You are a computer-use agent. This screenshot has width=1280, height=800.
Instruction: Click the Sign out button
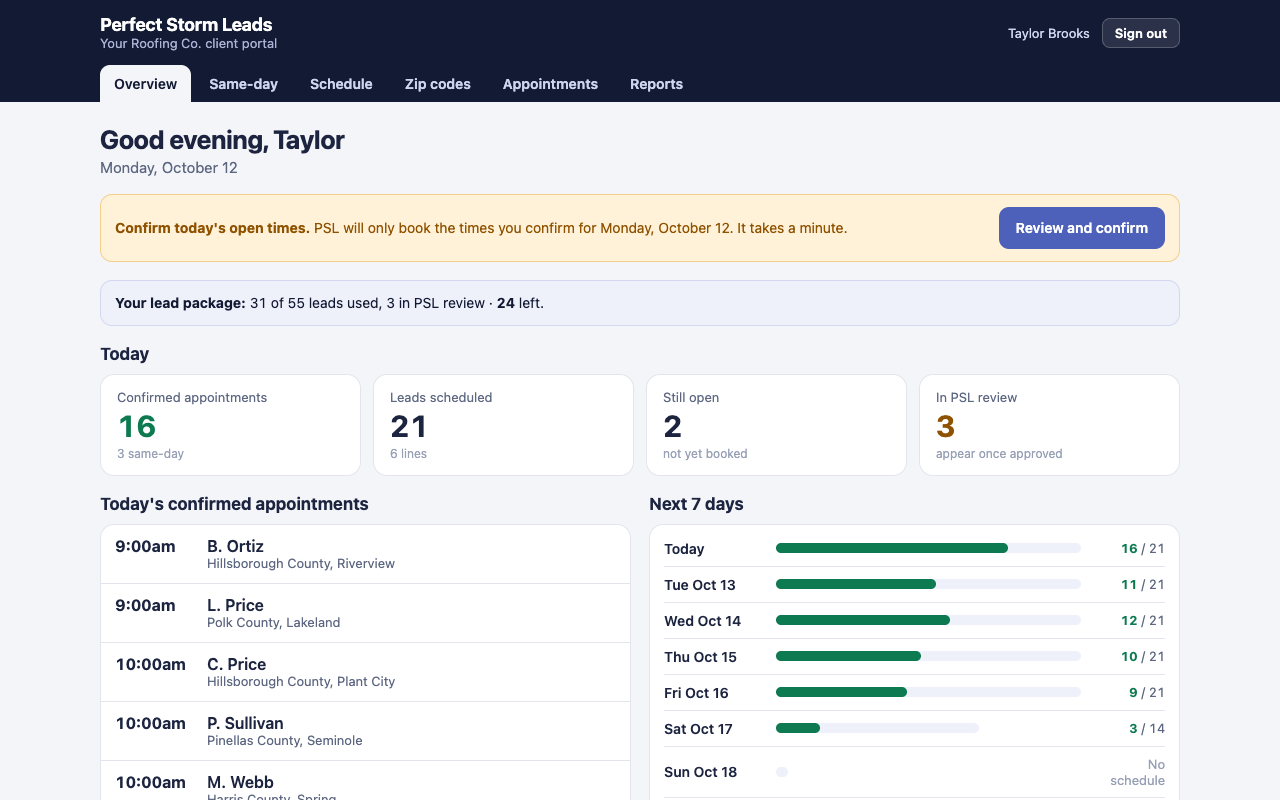click(1141, 33)
